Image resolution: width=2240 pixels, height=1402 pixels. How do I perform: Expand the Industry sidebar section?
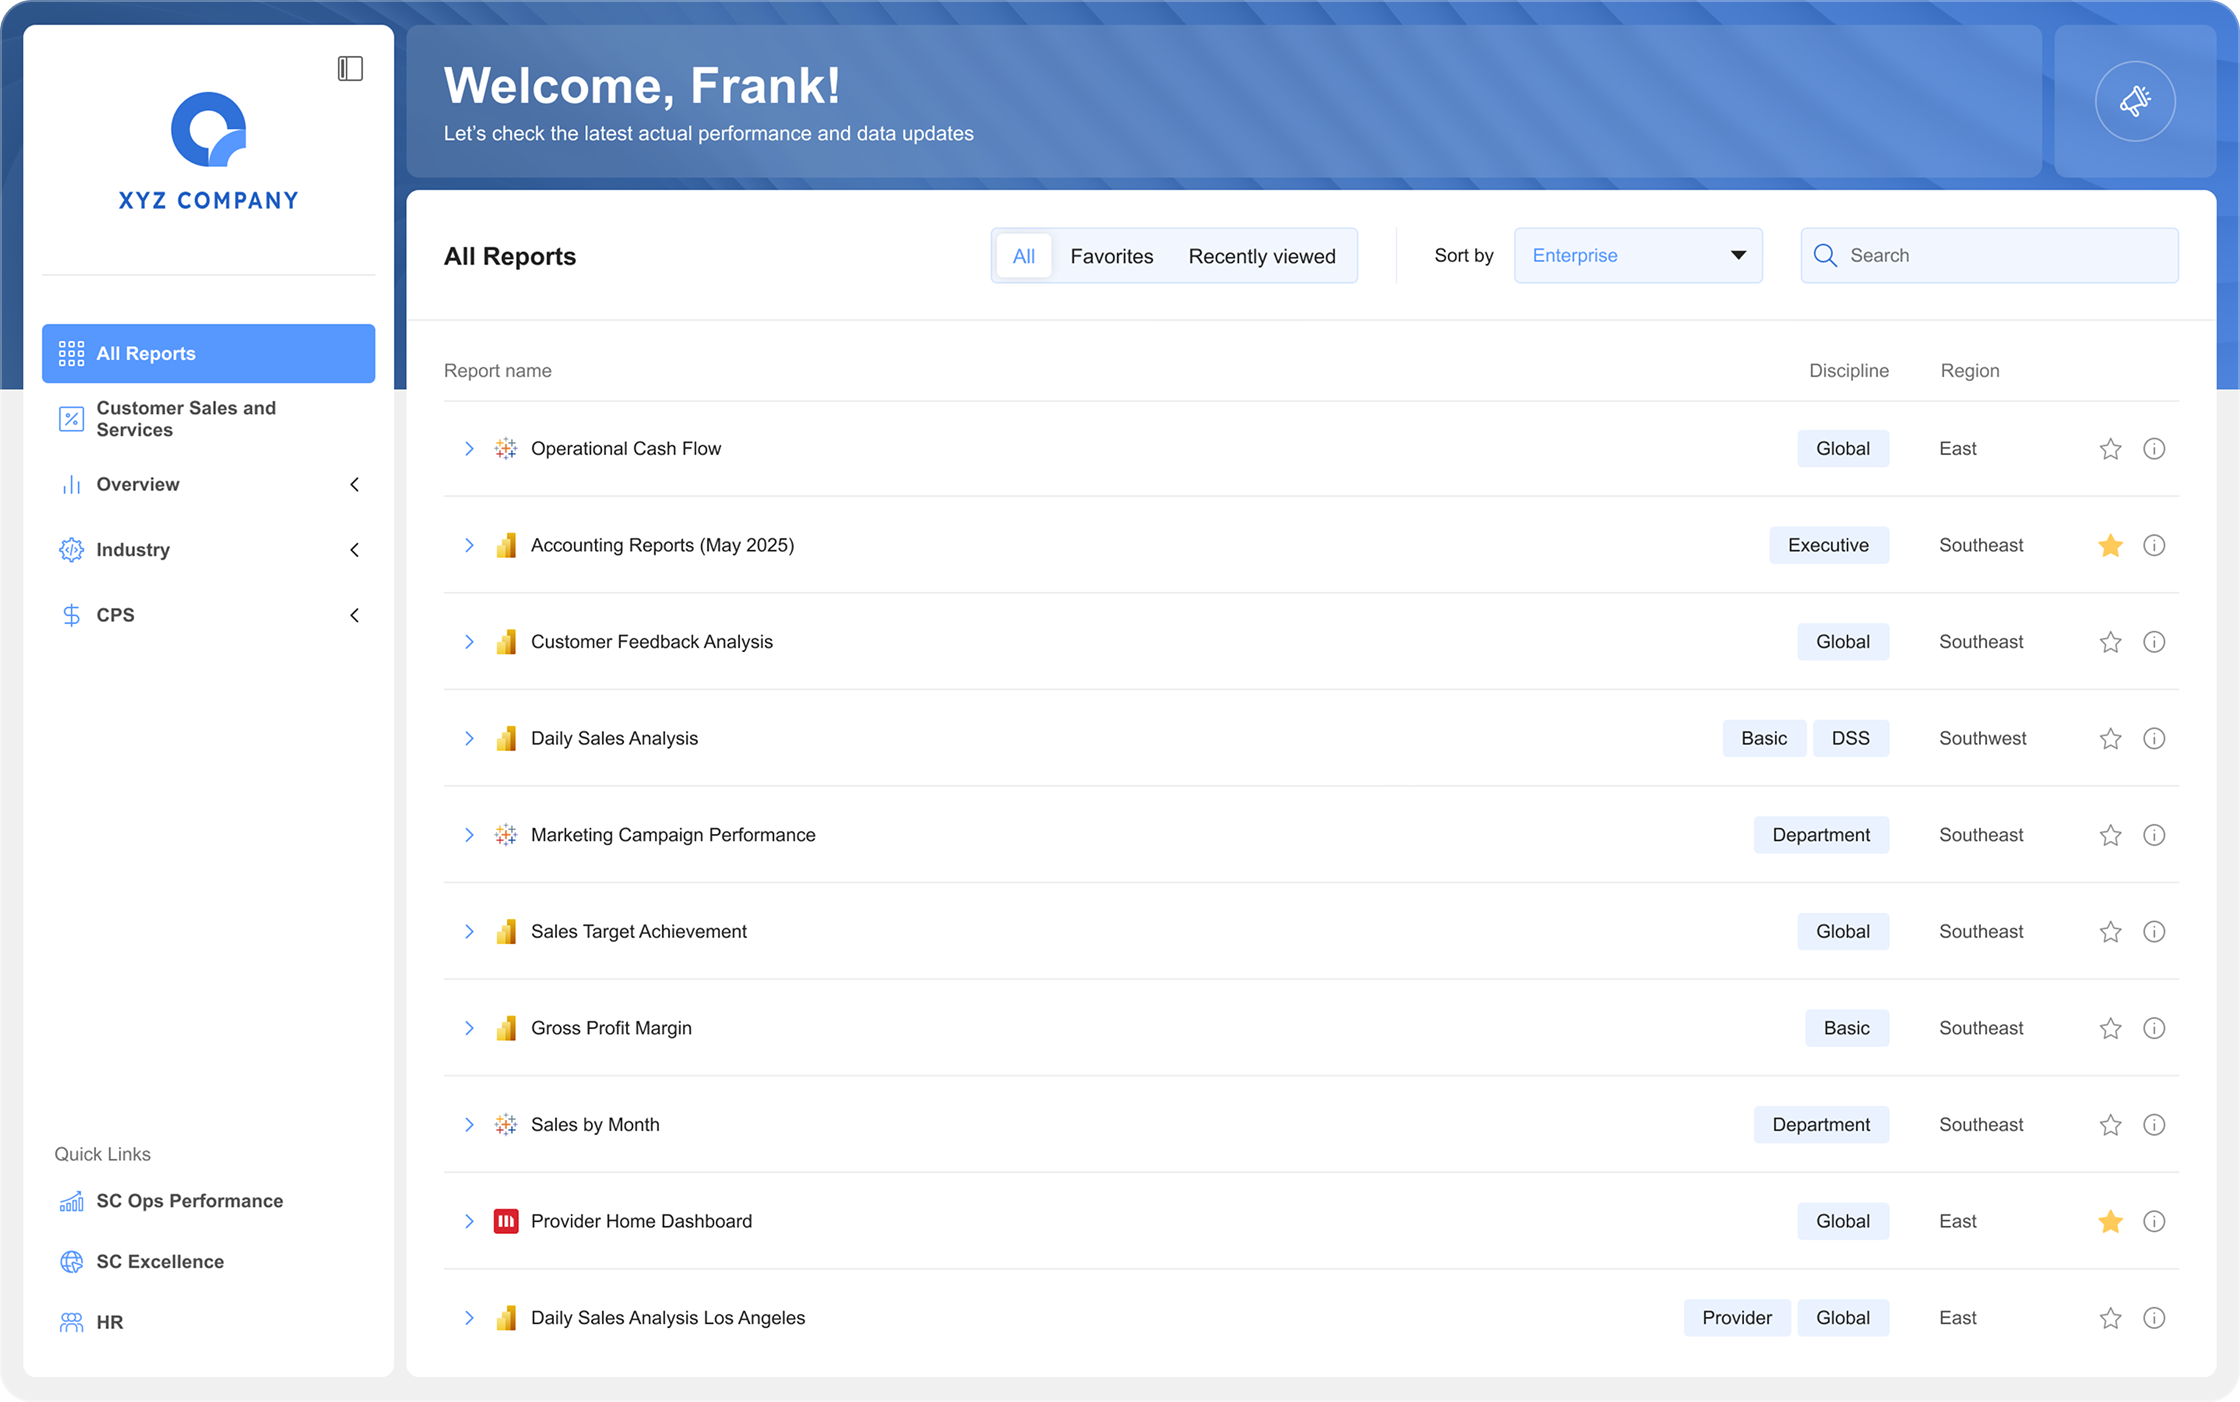coord(354,550)
